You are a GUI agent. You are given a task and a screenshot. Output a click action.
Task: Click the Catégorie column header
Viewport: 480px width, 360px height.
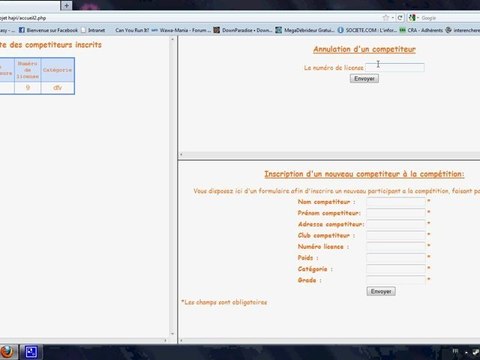[57, 70]
